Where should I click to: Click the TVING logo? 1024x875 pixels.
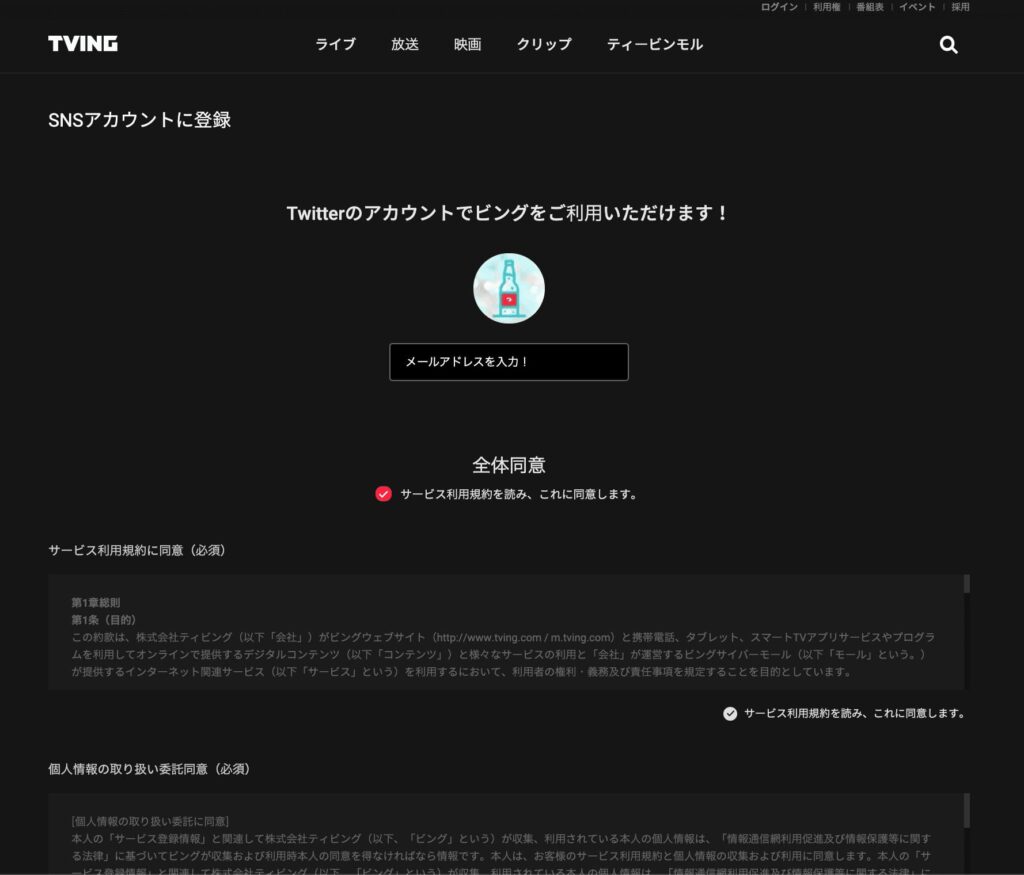click(x=83, y=44)
